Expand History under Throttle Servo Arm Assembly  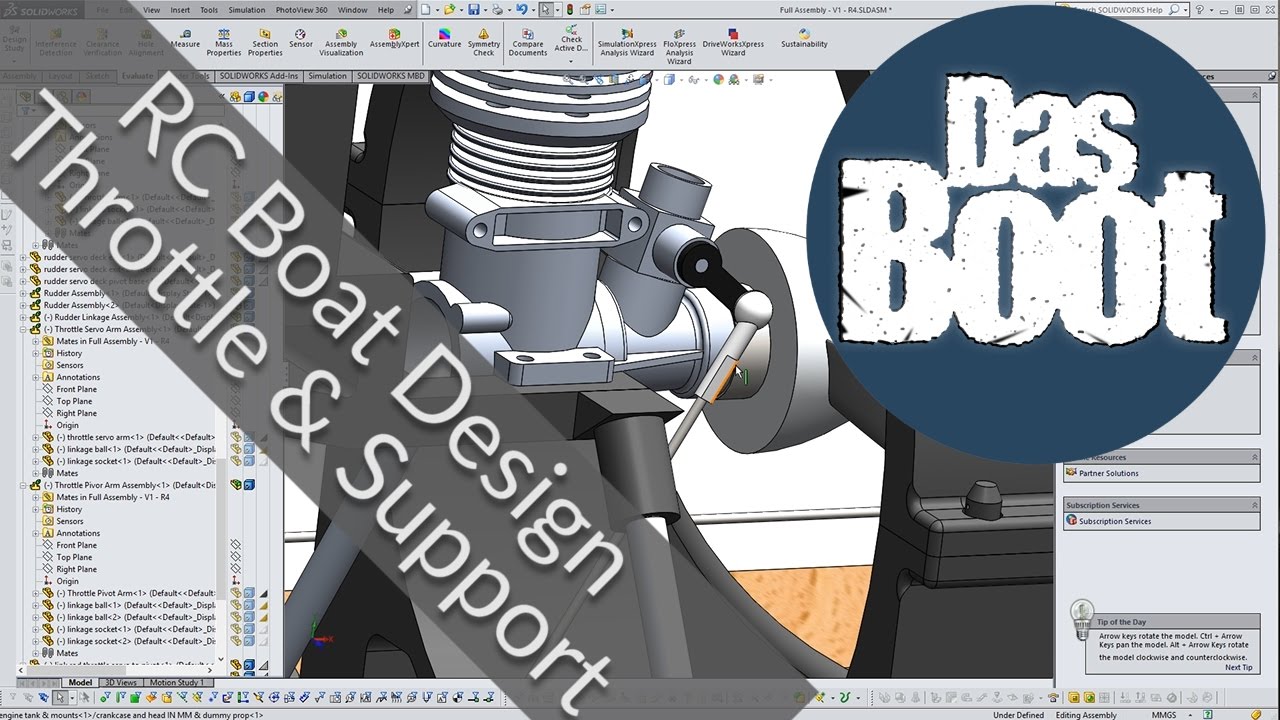[x=36, y=353]
